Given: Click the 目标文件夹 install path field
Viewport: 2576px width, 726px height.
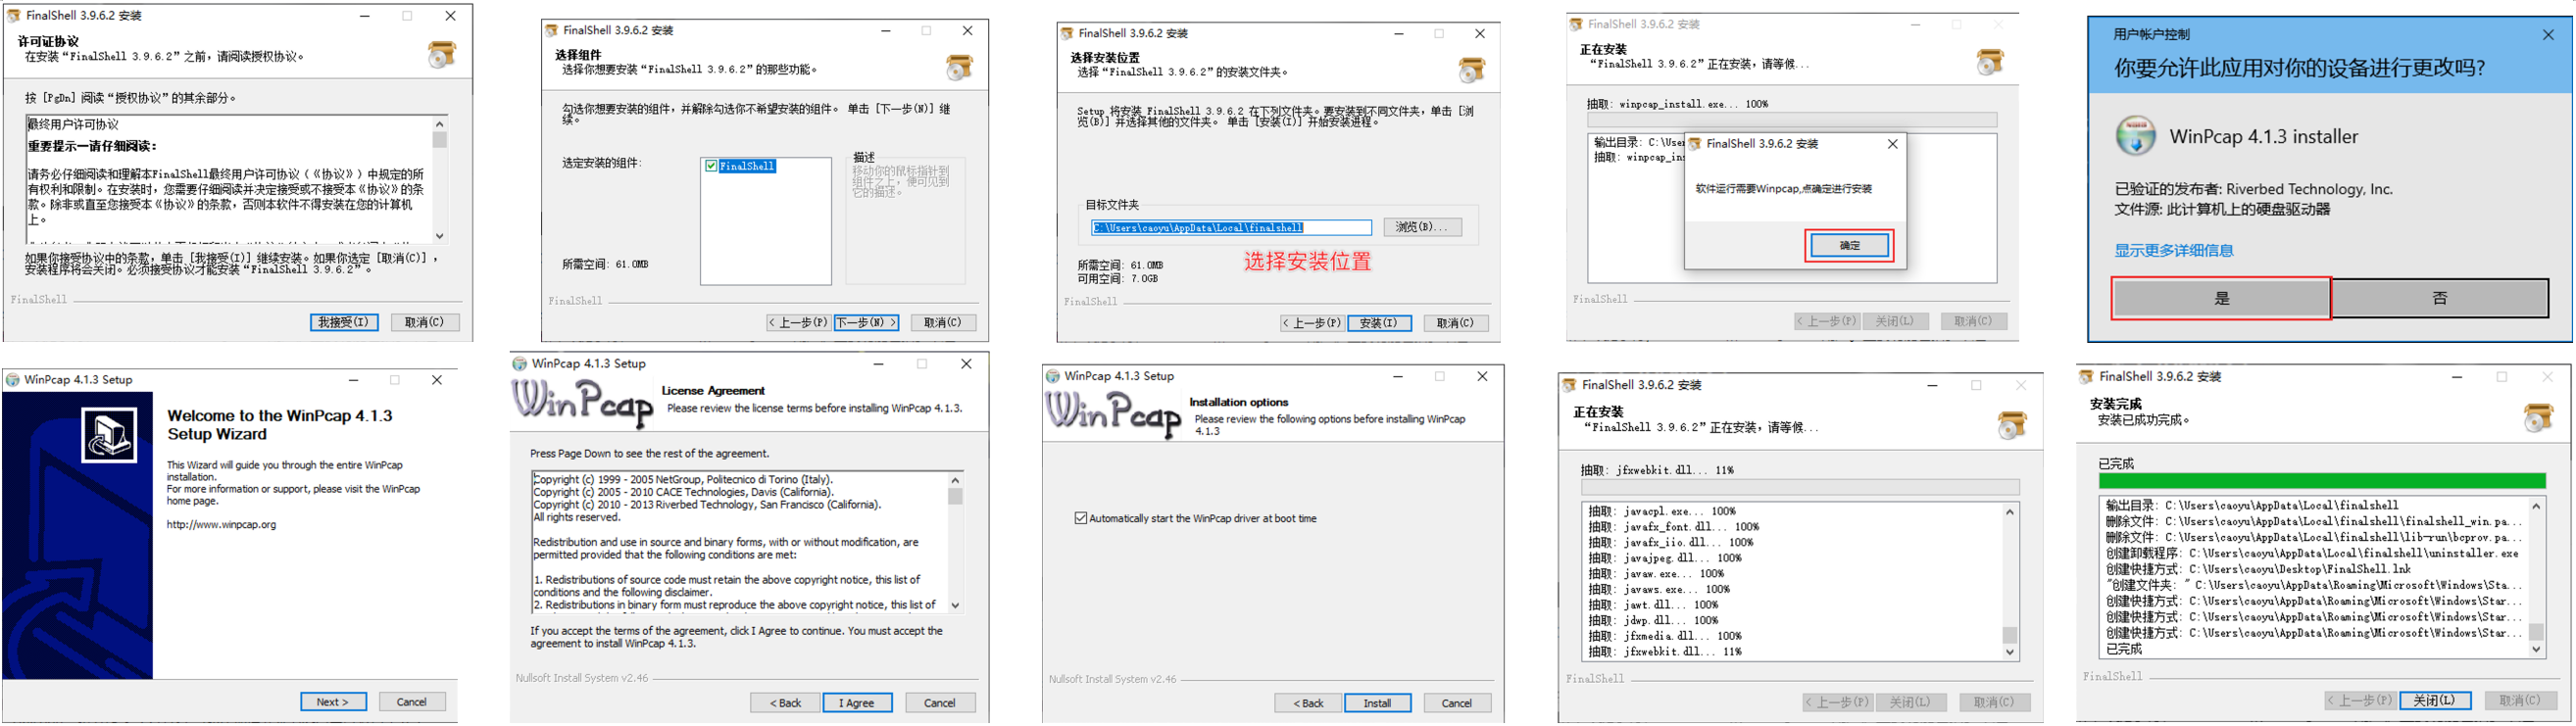Looking at the screenshot, I should point(1231,228).
